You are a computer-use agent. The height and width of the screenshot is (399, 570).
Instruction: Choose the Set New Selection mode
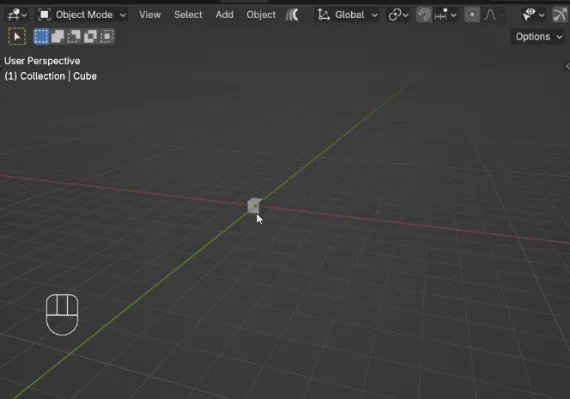pyautogui.click(x=41, y=36)
